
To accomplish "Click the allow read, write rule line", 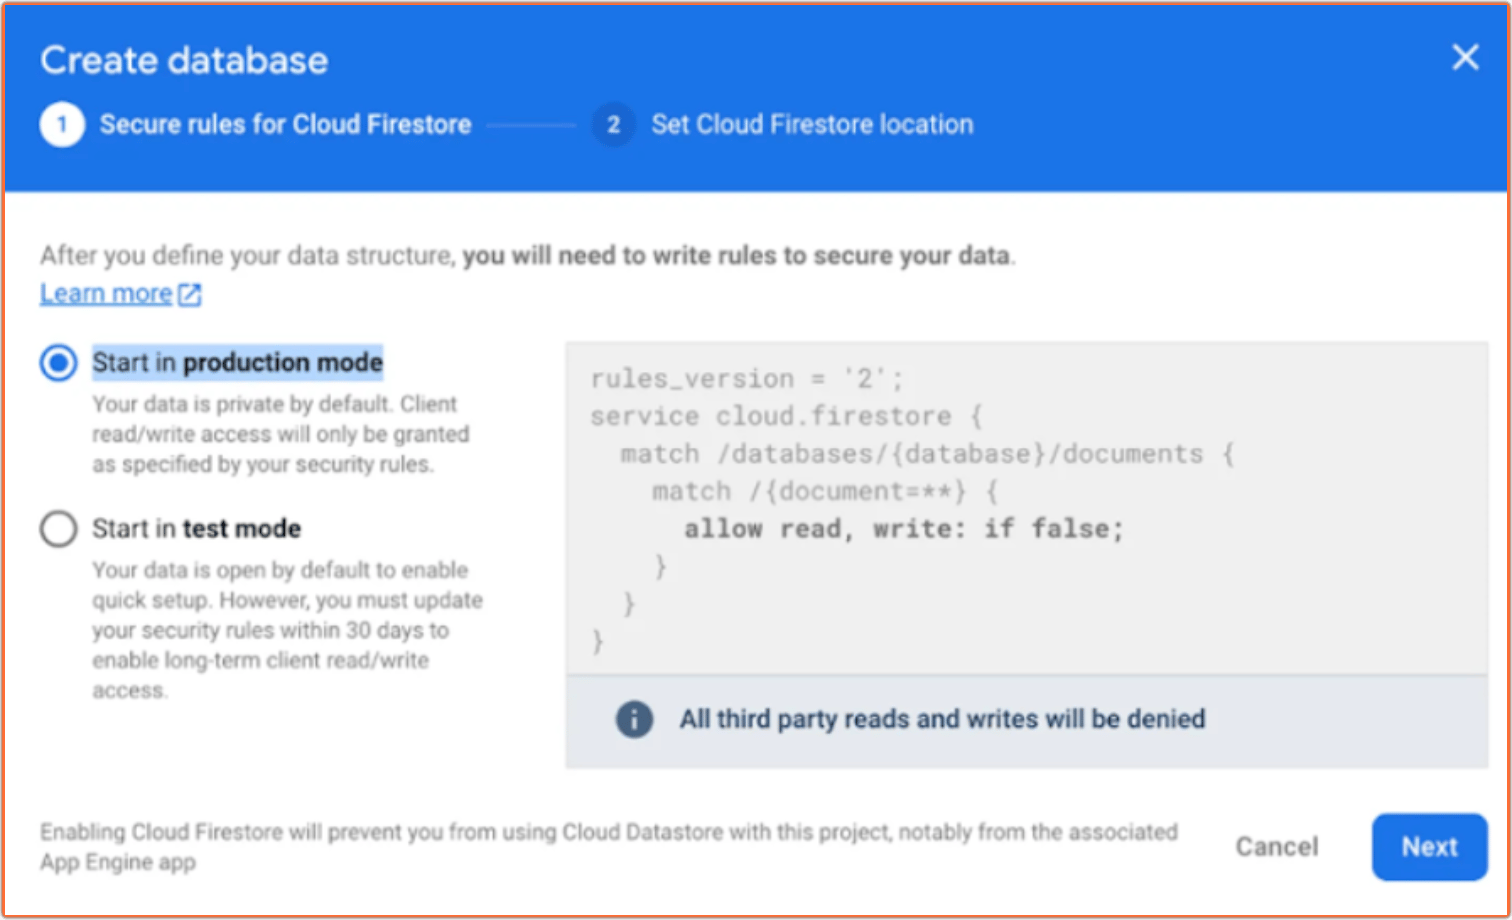I will click(x=904, y=529).
